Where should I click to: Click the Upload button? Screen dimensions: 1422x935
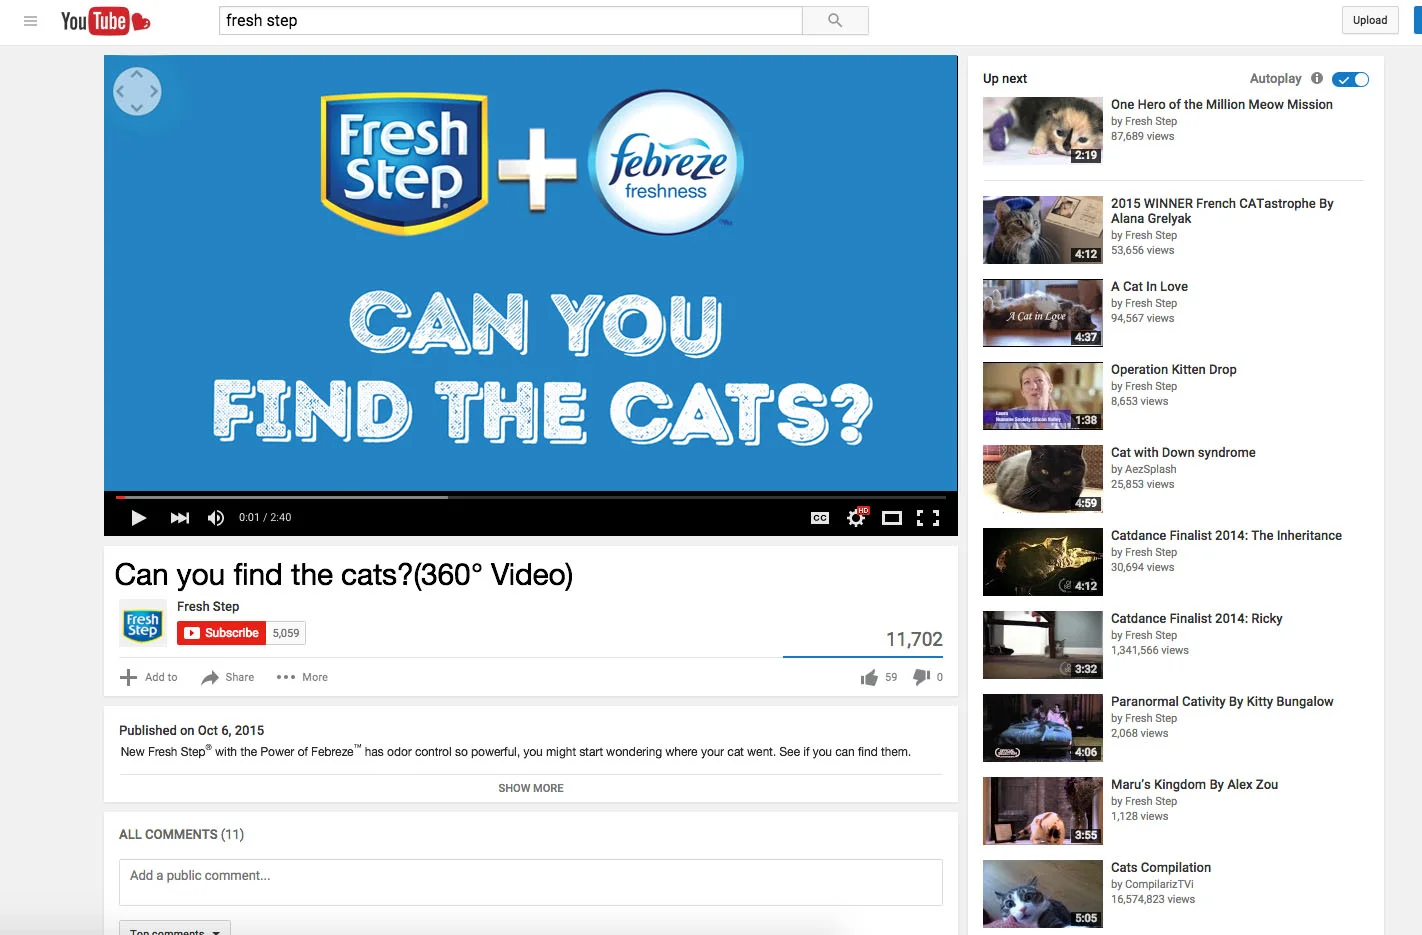point(1370,21)
